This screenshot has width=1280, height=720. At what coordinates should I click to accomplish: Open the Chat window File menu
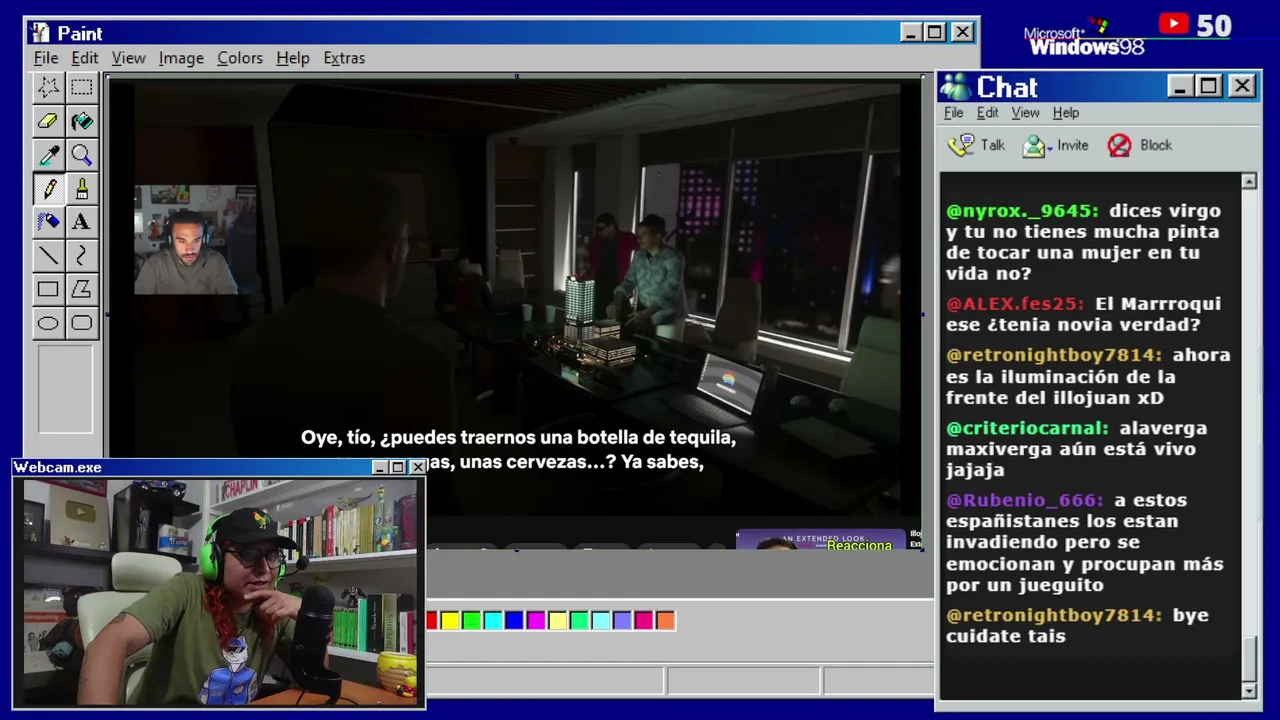pos(954,113)
